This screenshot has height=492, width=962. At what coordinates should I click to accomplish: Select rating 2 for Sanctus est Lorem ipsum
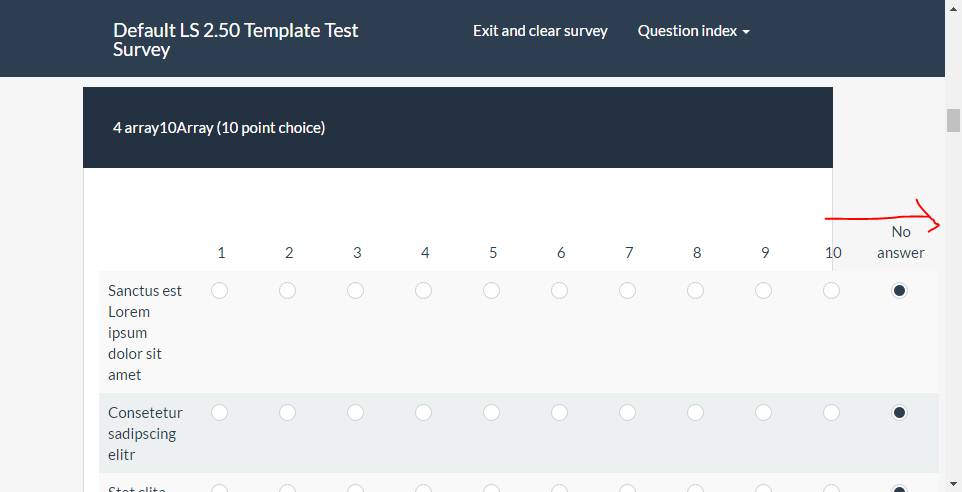(288, 291)
